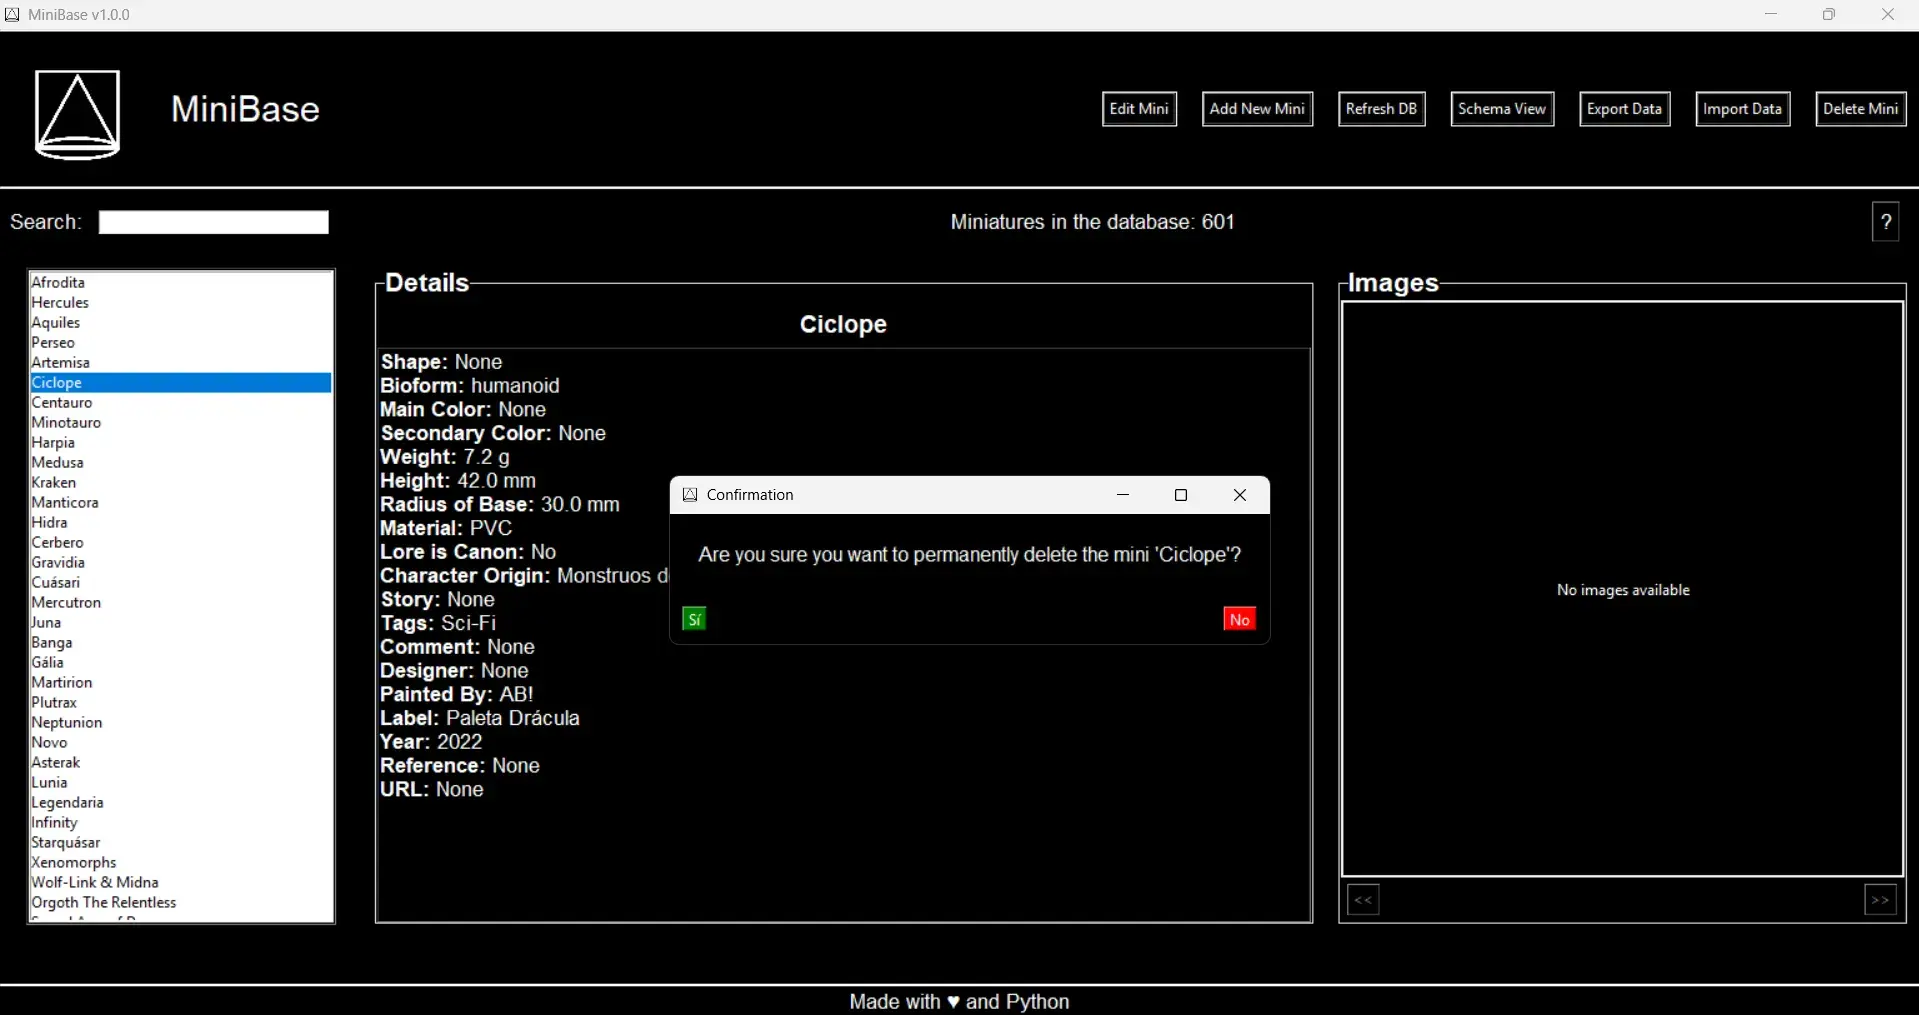Select Kraken in the mini list
This screenshot has width=1919, height=1015.
(x=181, y=483)
